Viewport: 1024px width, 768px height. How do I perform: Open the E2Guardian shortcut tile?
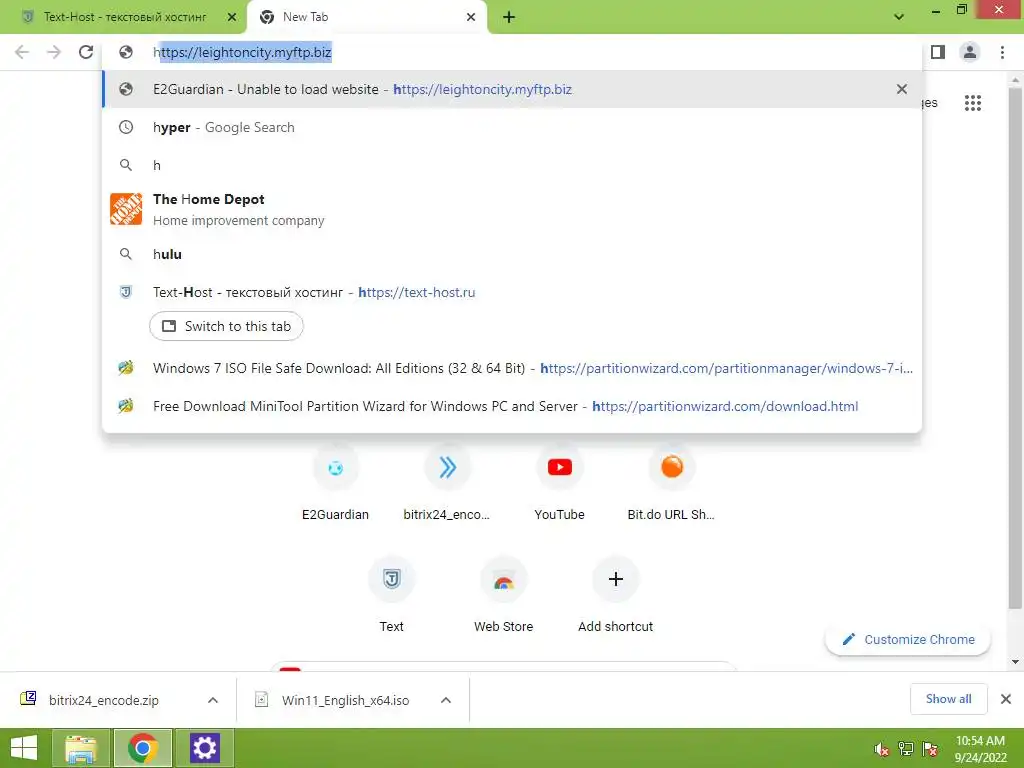coord(335,483)
